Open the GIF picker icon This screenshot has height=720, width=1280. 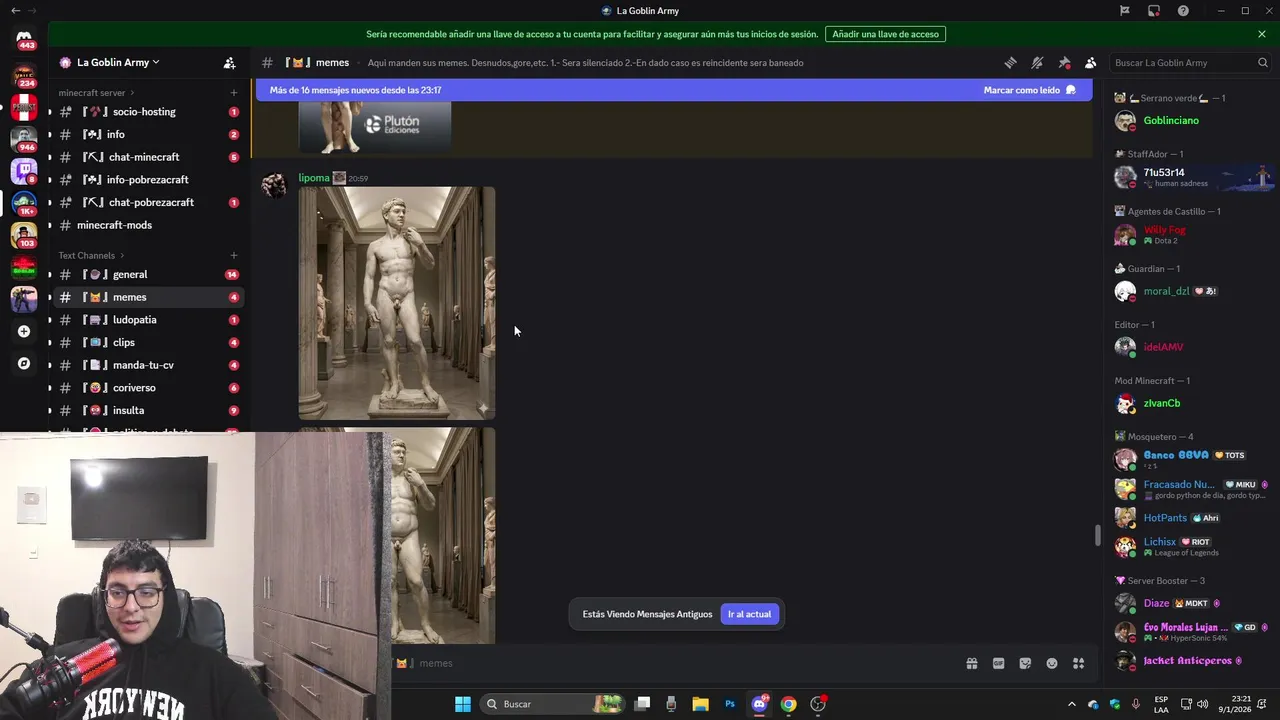tap(998, 663)
